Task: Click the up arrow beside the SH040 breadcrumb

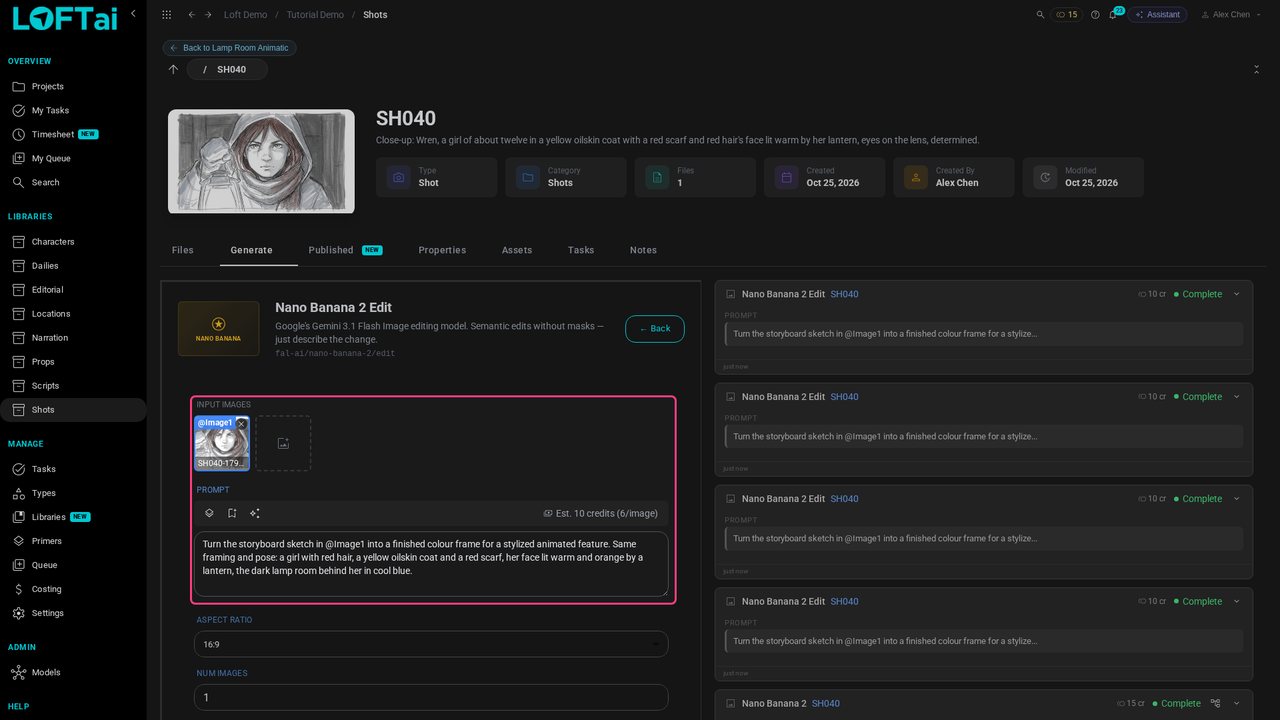Action: pyautogui.click(x=173, y=69)
